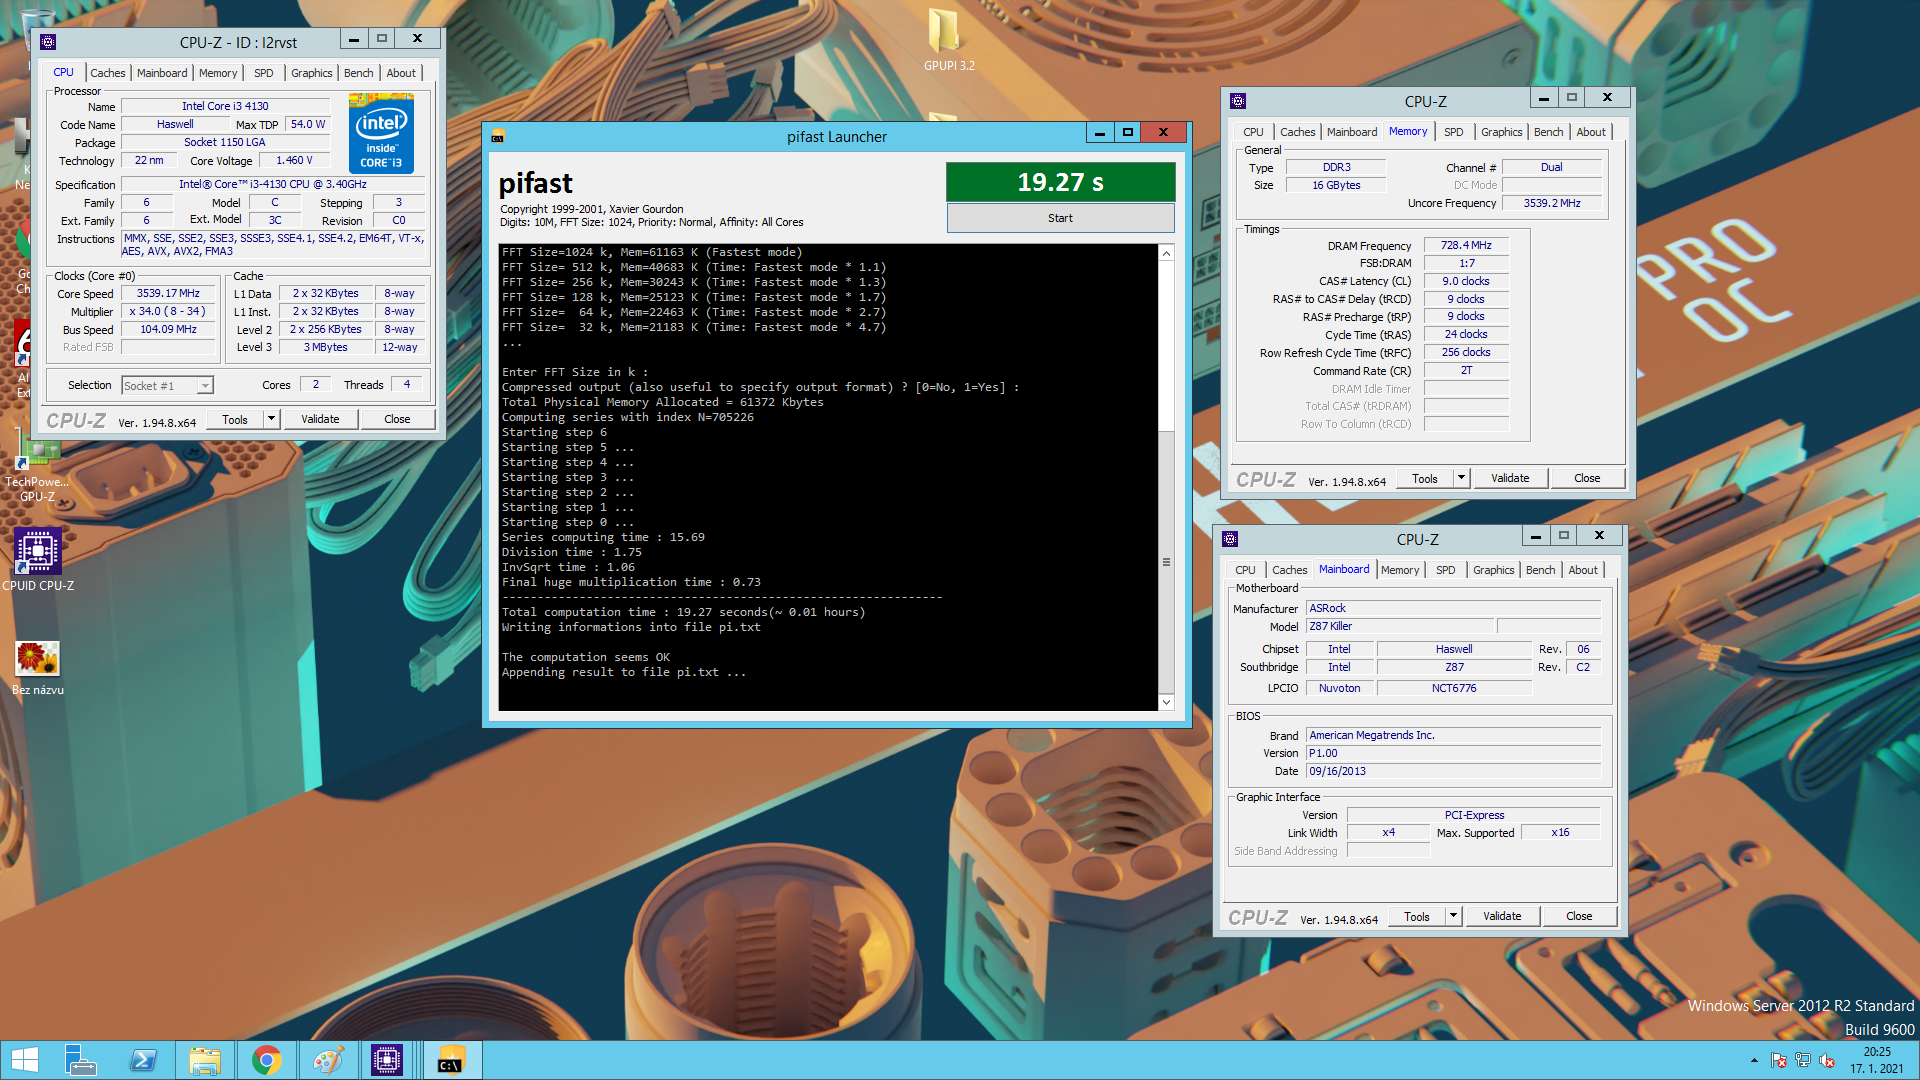Click the Core Speed value 3539.17 MHz

click(168, 293)
